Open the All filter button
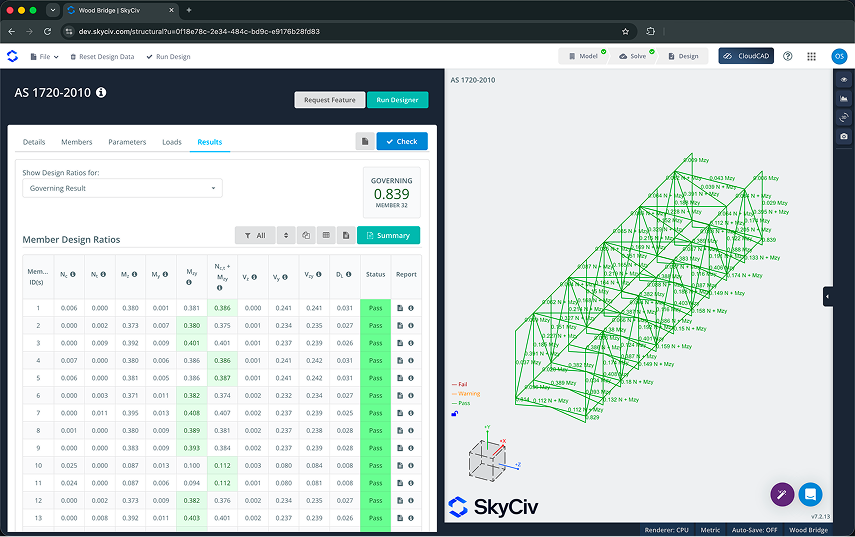The image size is (855, 537). (x=255, y=236)
